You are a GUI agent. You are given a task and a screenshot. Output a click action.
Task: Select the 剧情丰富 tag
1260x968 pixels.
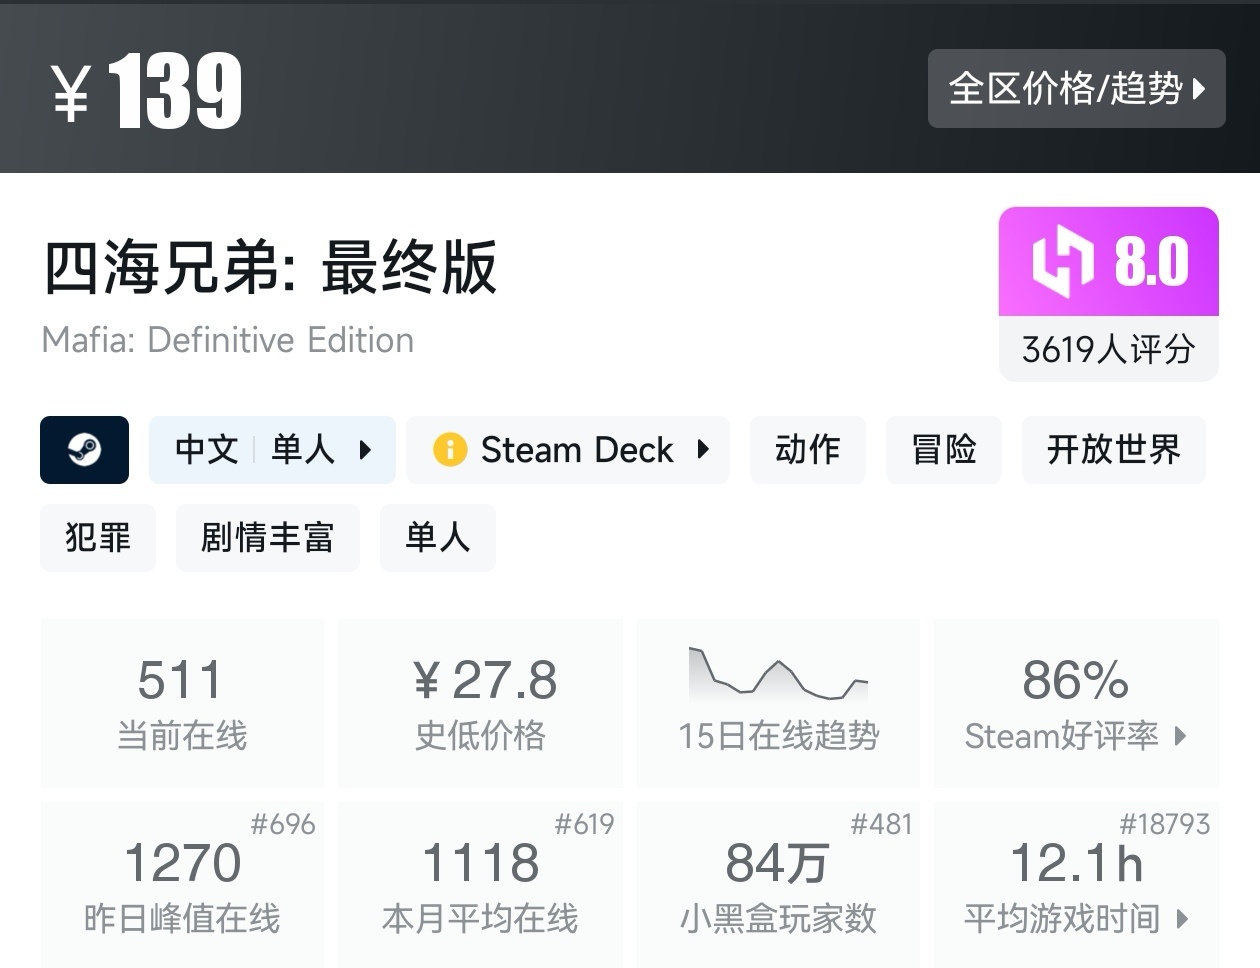coord(267,538)
